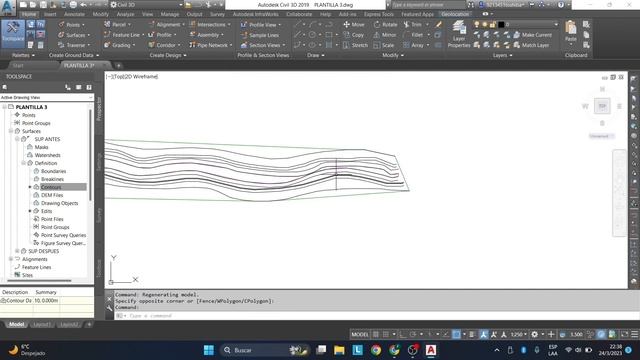Switch to the Annotate ribbon tab

tap(74, 14)
